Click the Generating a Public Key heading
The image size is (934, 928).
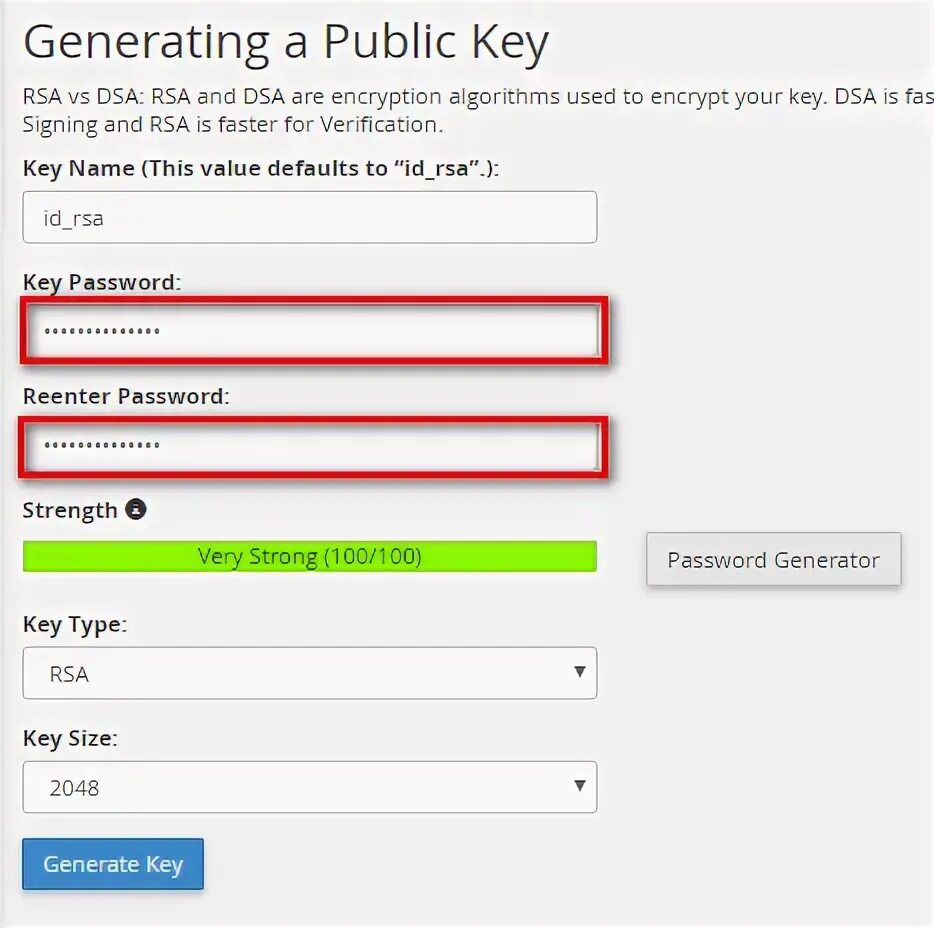286,43
